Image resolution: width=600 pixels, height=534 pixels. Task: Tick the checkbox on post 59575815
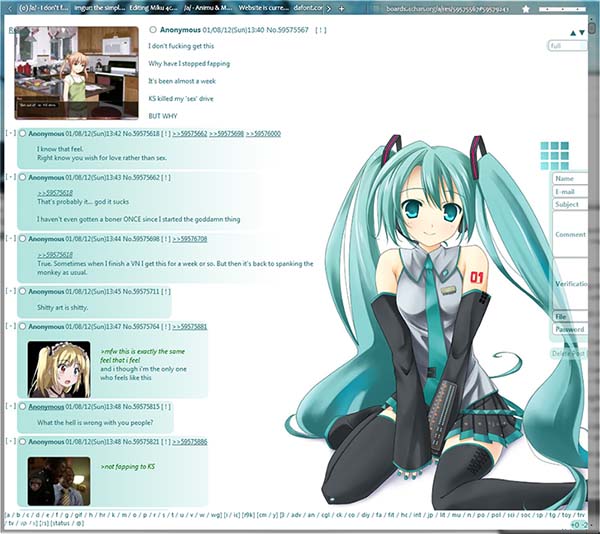pos(23,407)
